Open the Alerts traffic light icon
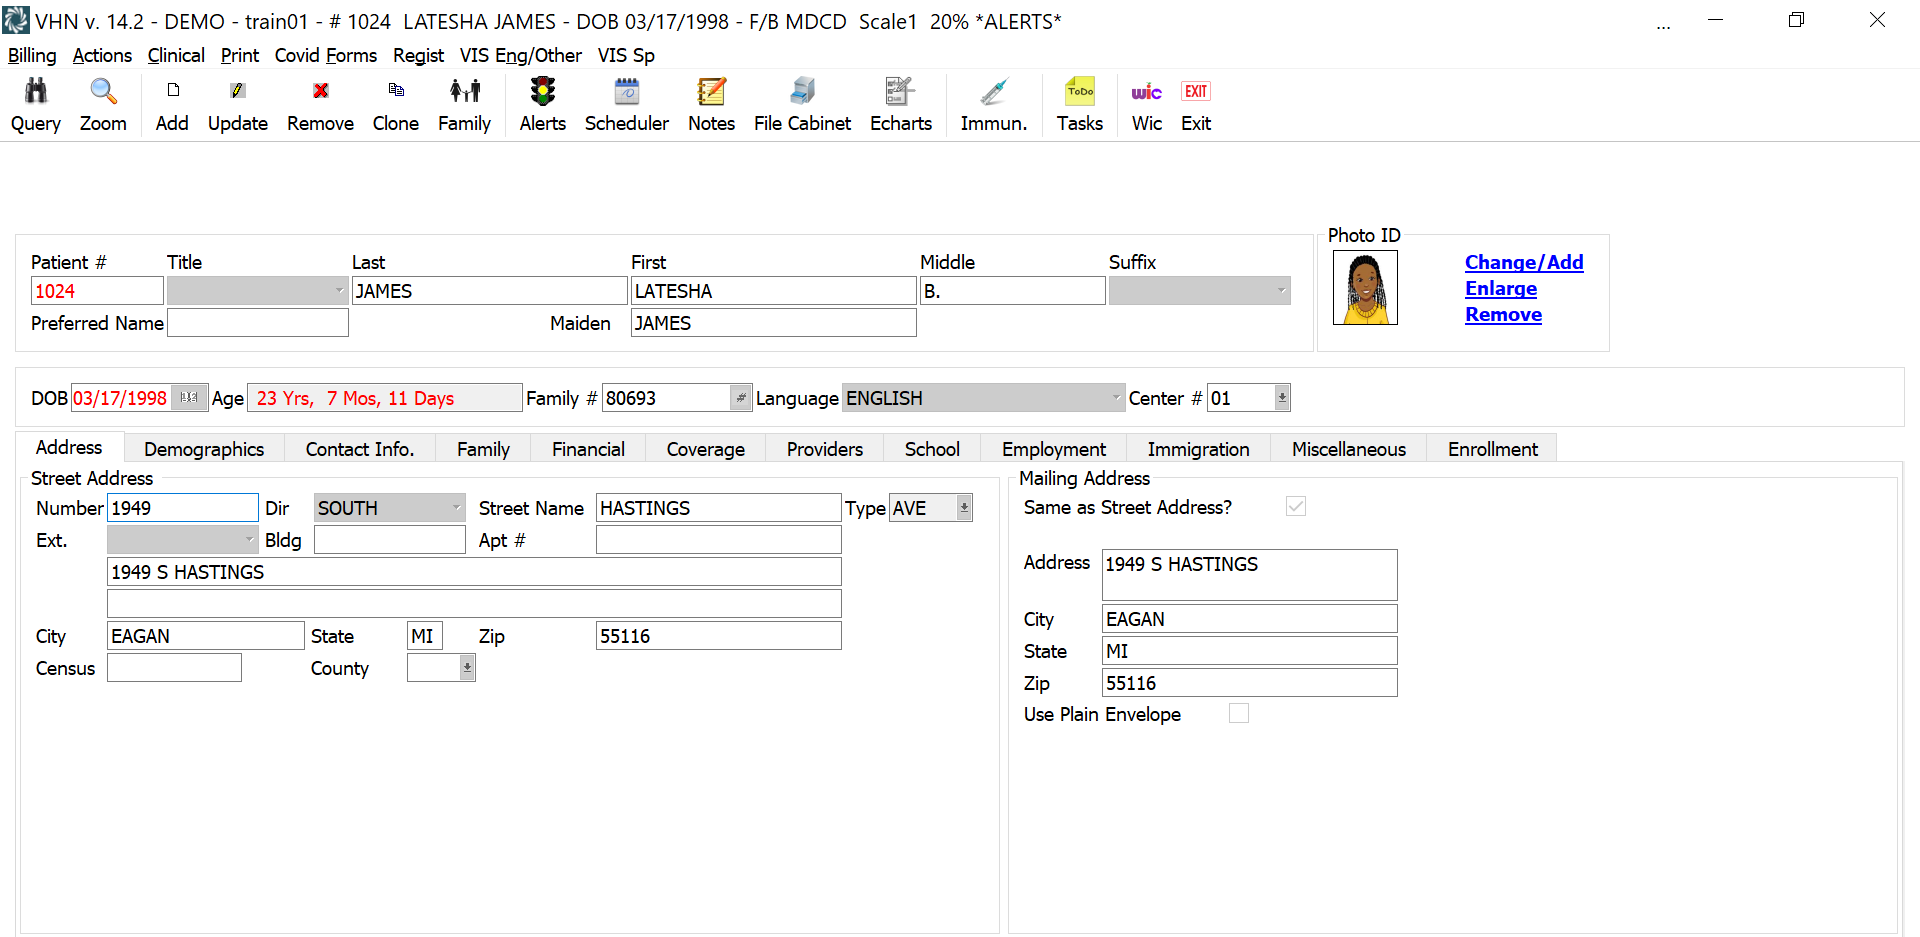 point(542,105)
